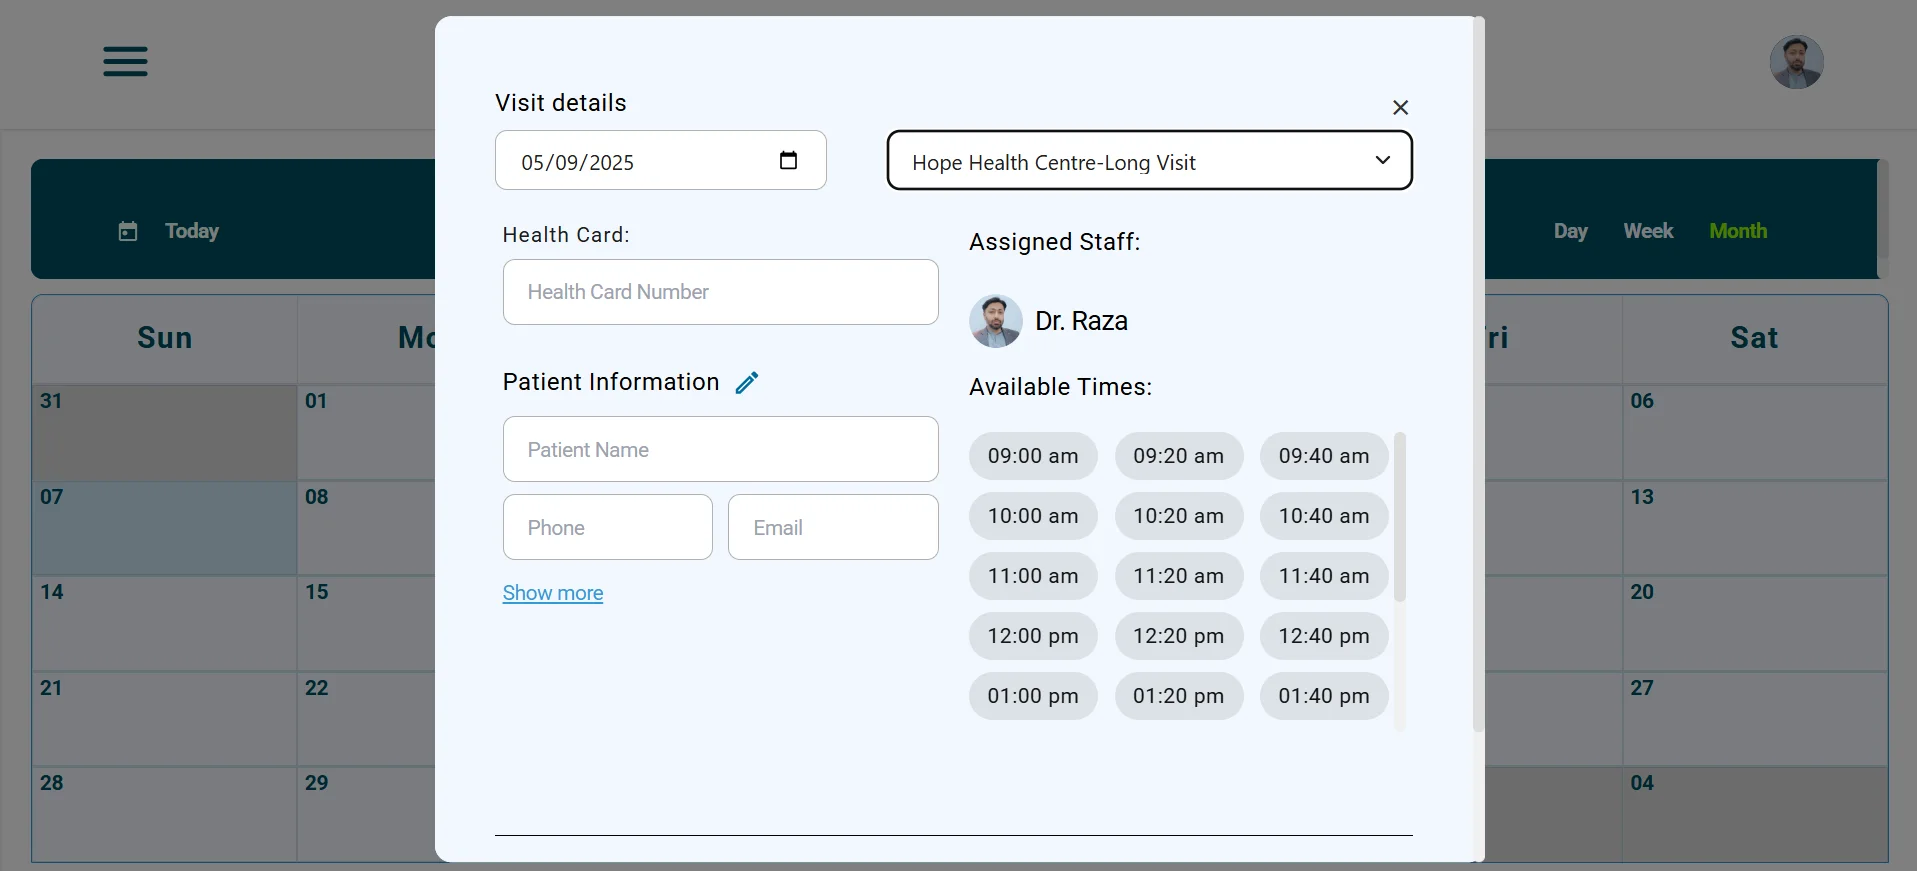This screenshot has height=871, width=1917.
Task: Close the Visit details dialog
Action: tap(1400, 107)
